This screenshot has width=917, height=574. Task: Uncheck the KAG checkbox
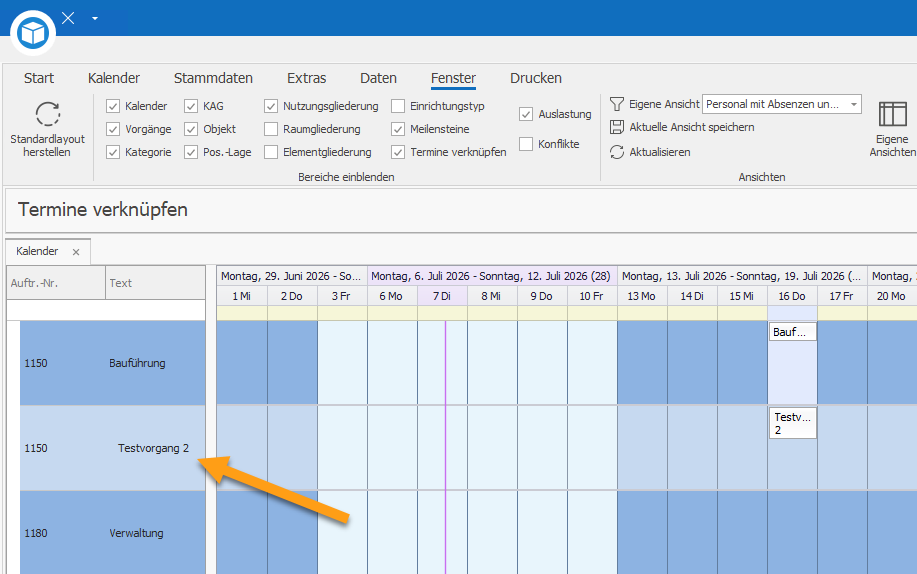pos(191,106)
